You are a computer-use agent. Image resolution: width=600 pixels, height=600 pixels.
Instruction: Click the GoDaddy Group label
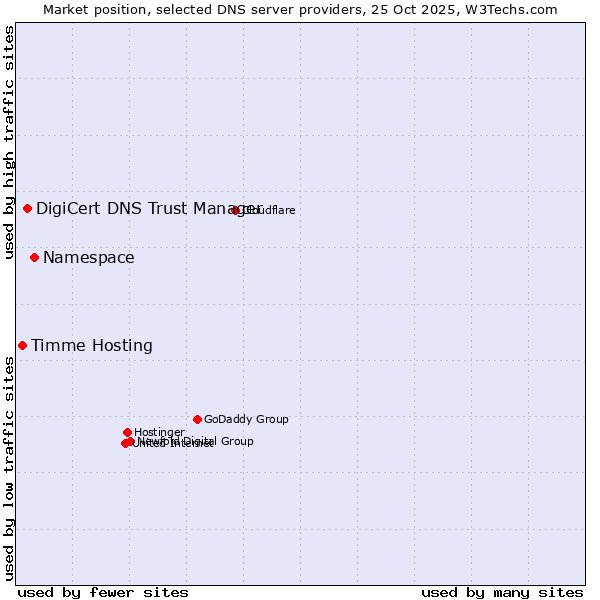(246, 419)
